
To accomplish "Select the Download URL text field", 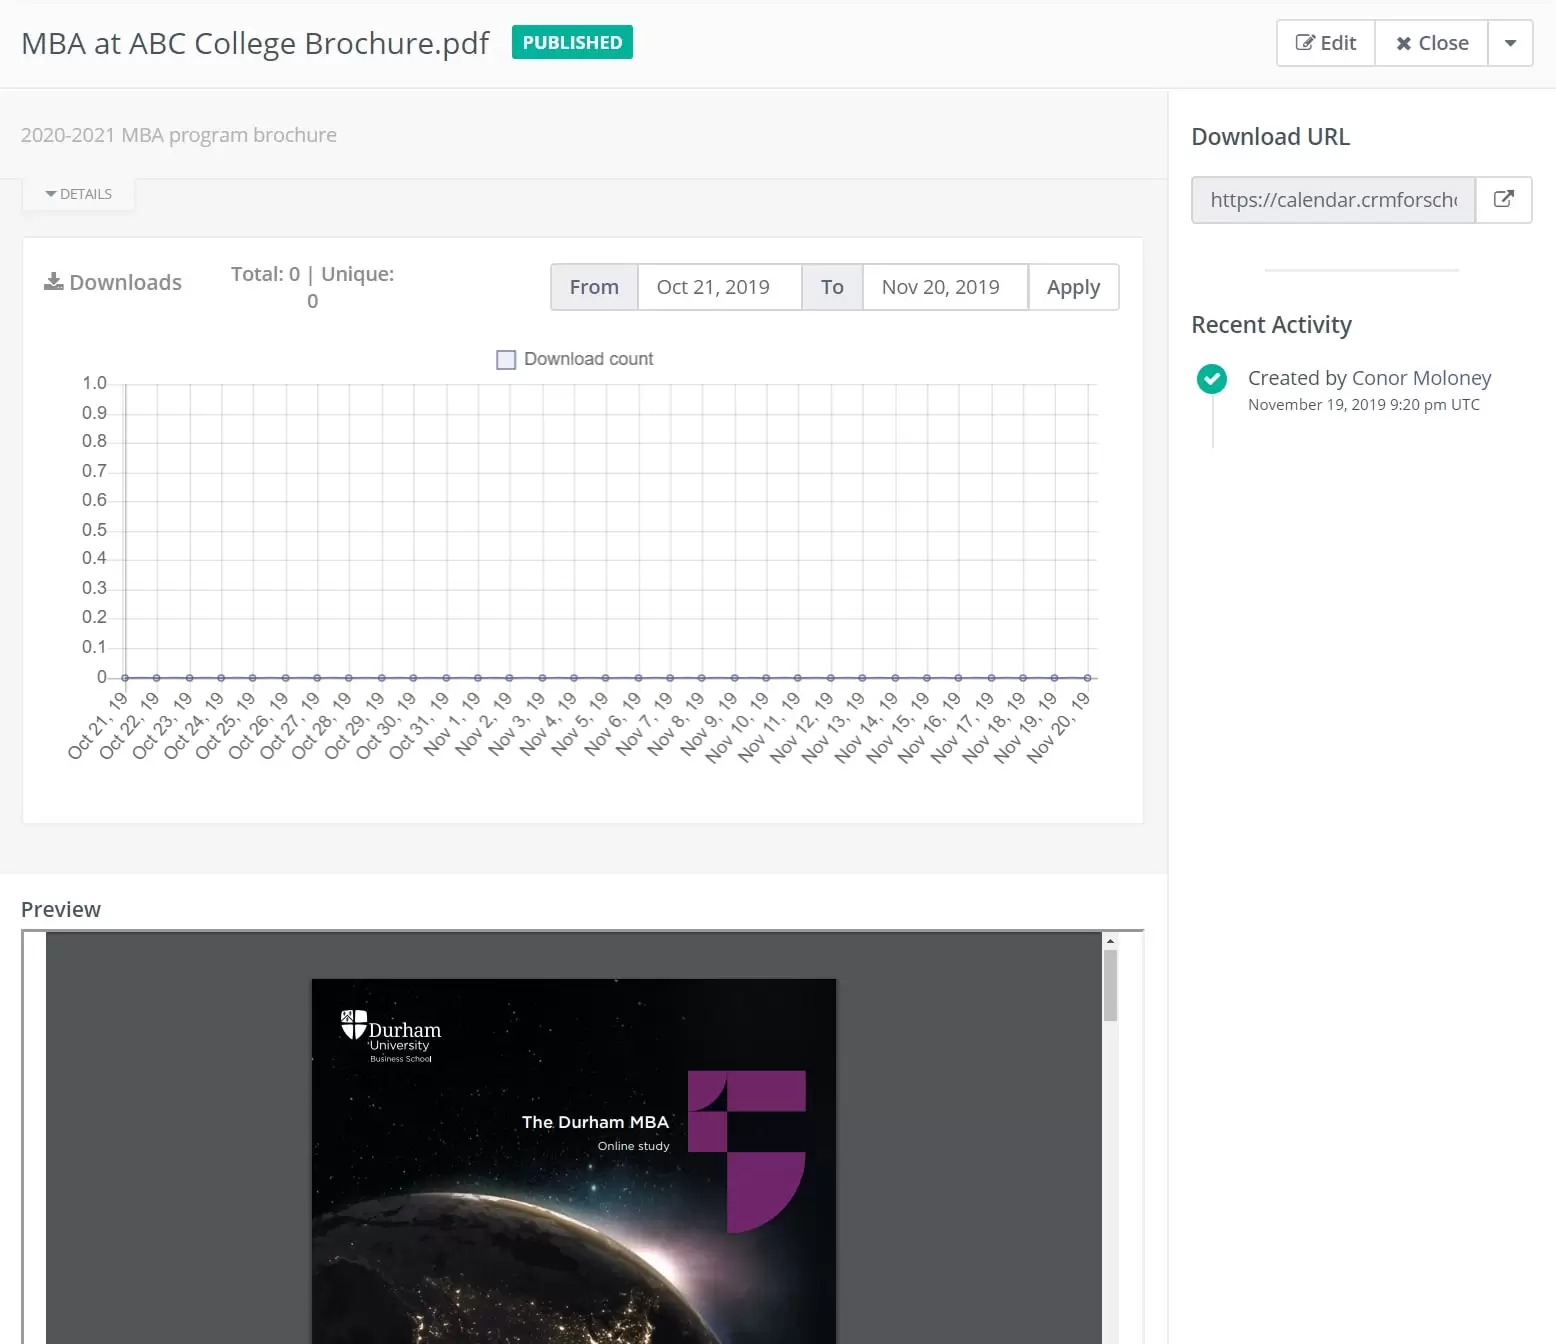I will [x=1333, y=200].
